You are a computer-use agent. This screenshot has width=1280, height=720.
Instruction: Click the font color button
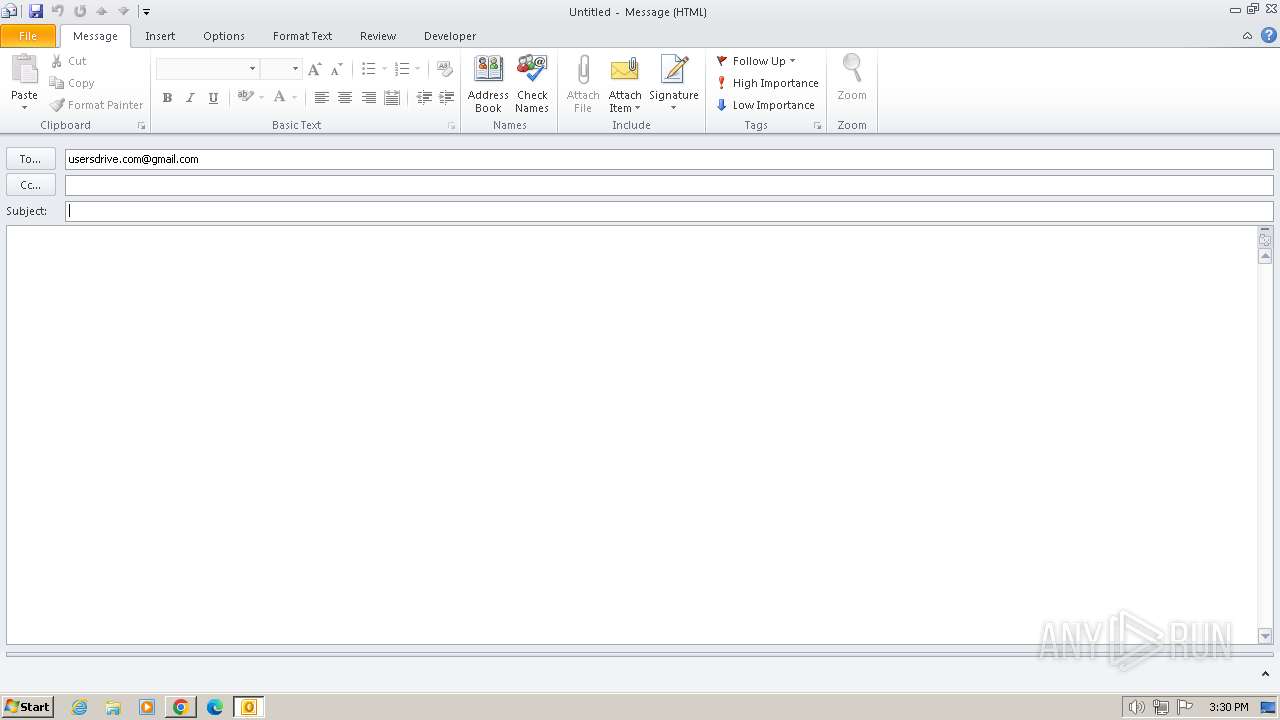tap(279, 97)
